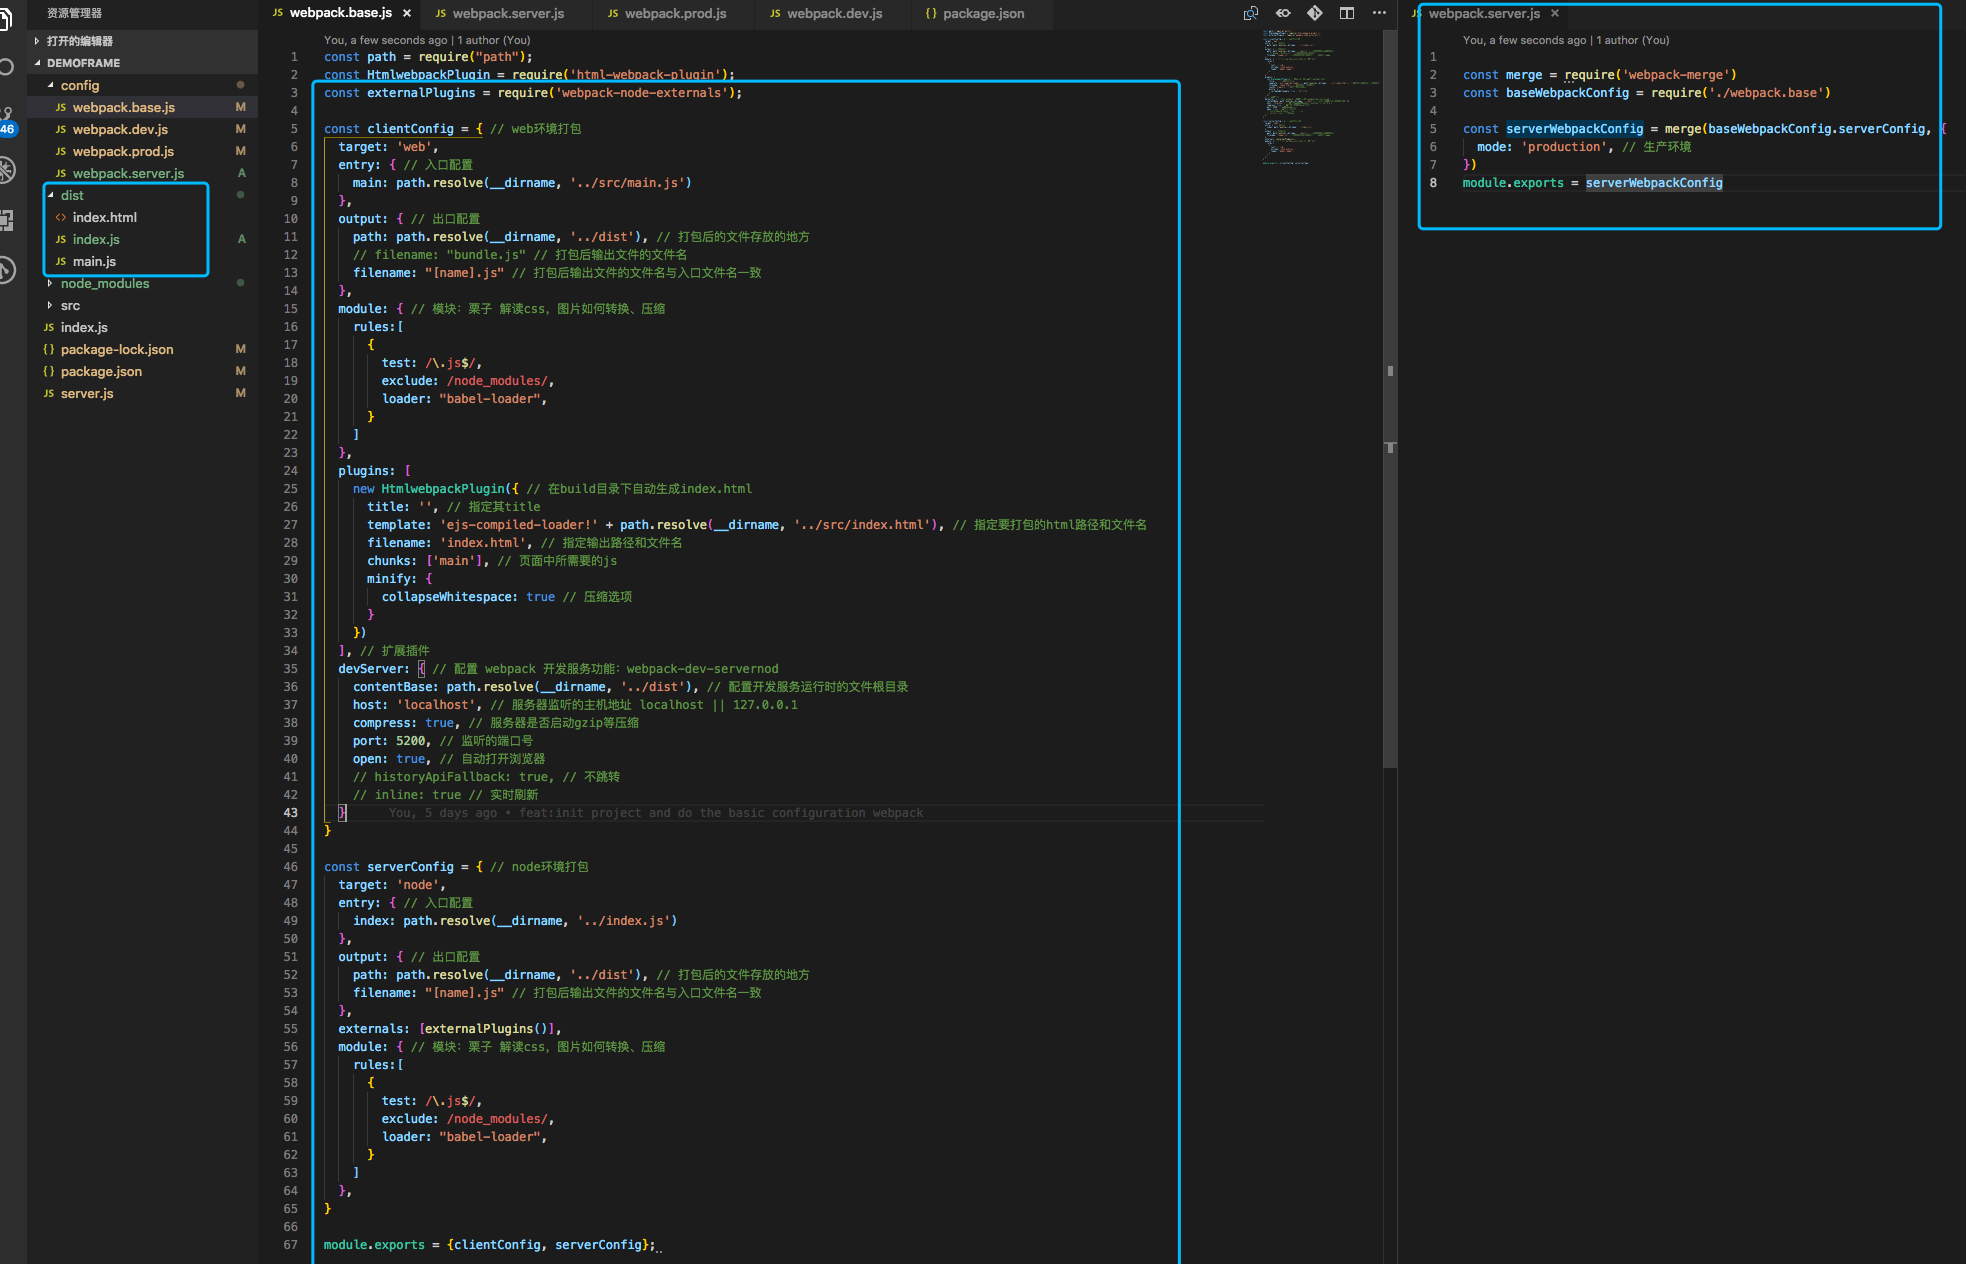Open the Extensions view in activity bar

6,220
